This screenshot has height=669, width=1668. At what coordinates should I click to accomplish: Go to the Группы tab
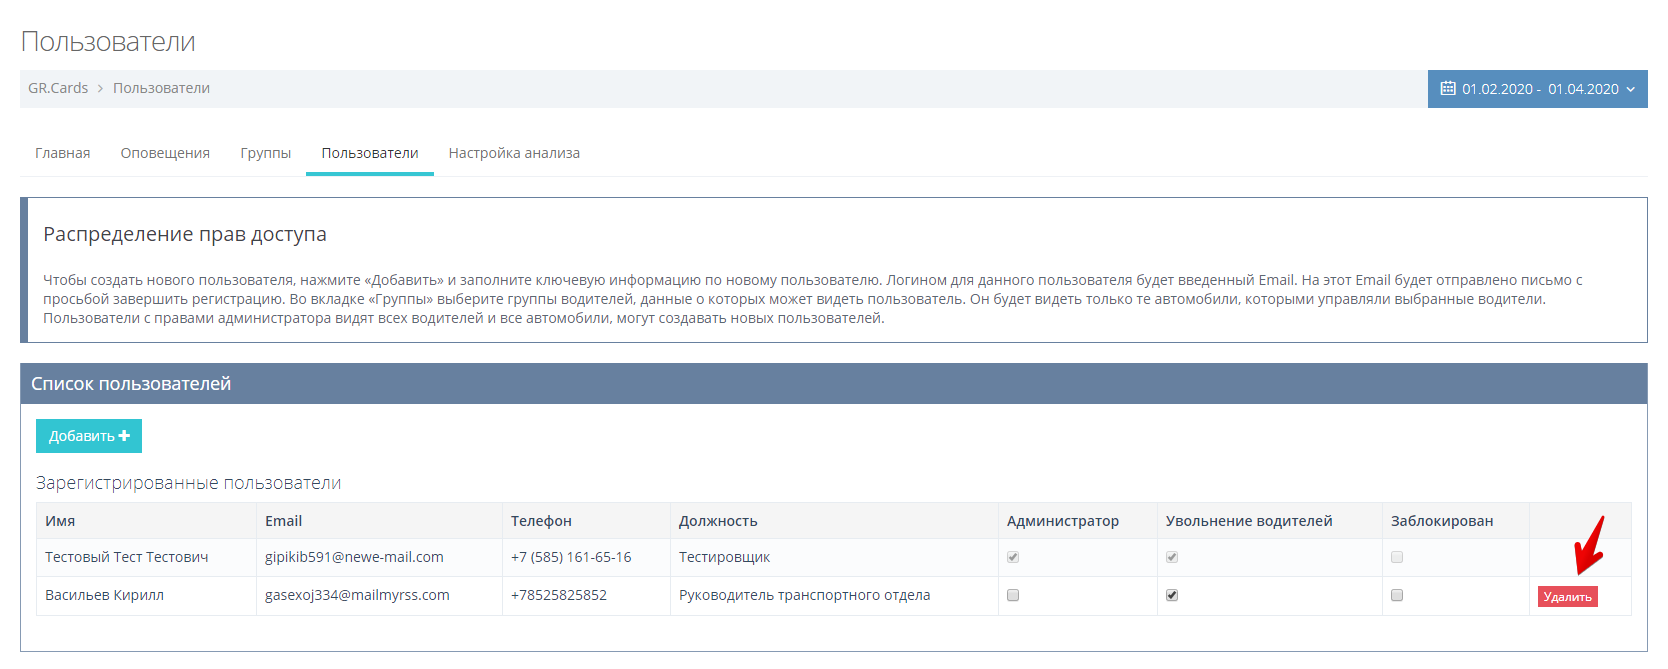265,153
